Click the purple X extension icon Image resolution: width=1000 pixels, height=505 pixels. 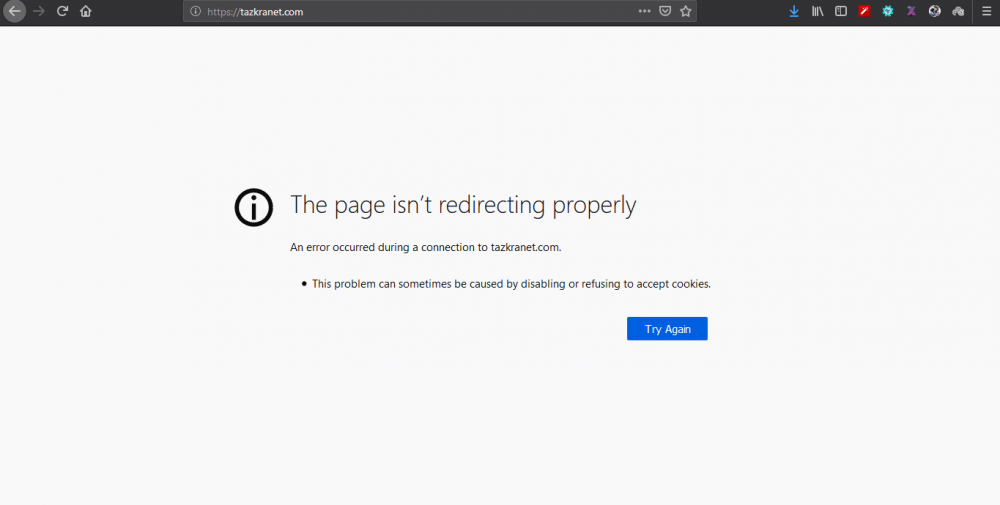coord(911,12)
